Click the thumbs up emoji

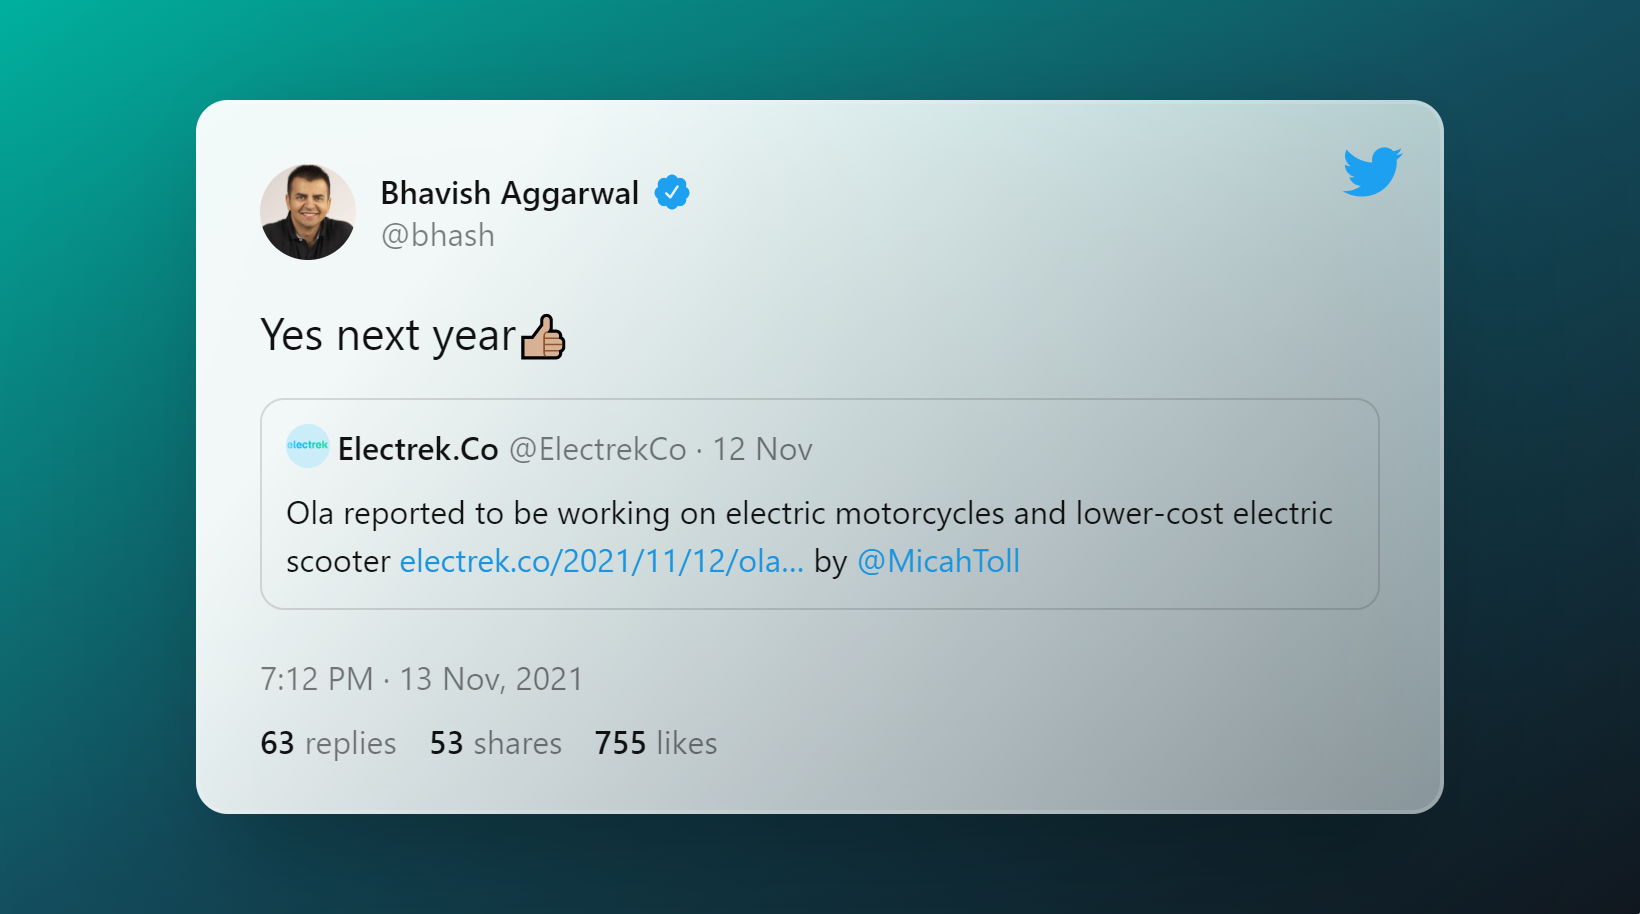pos(543,336)
